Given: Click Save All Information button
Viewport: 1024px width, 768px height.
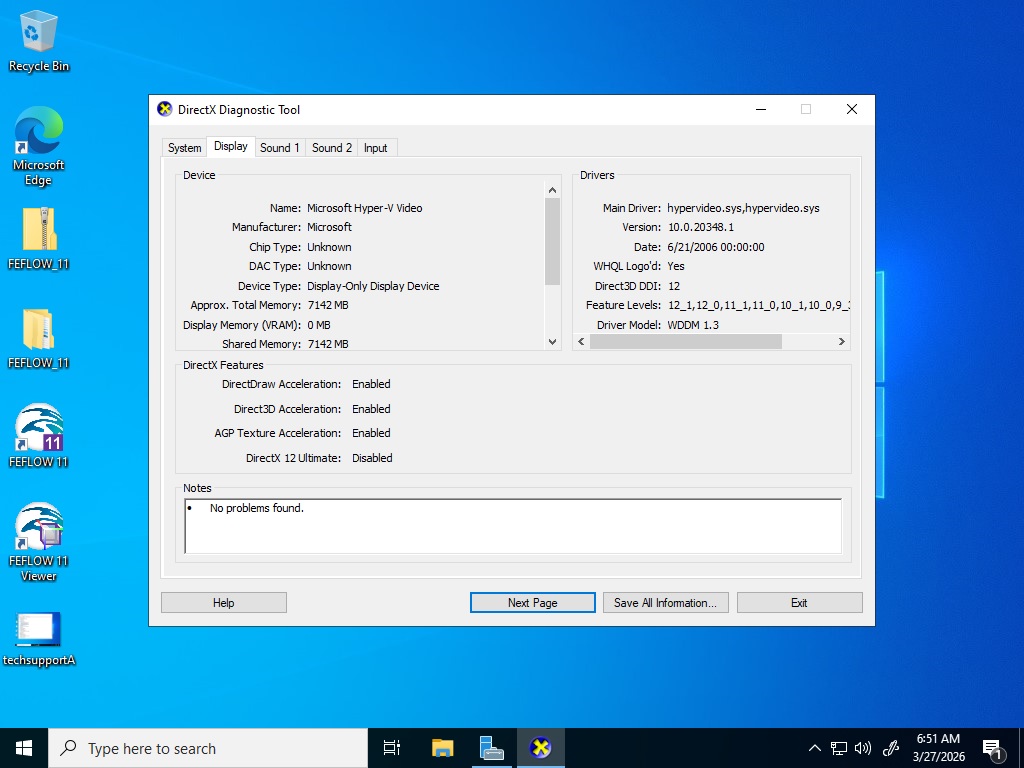Looking at the screenshot, I should tap(664, 603).
